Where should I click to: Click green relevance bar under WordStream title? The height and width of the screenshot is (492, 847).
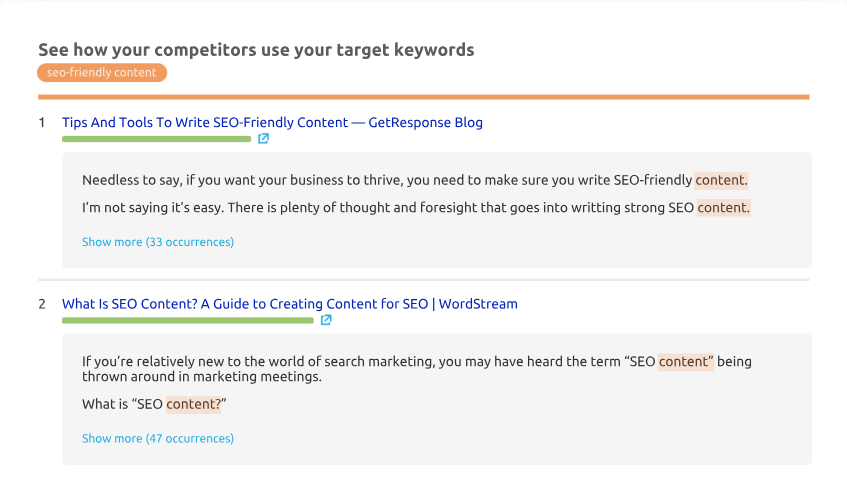187,320
